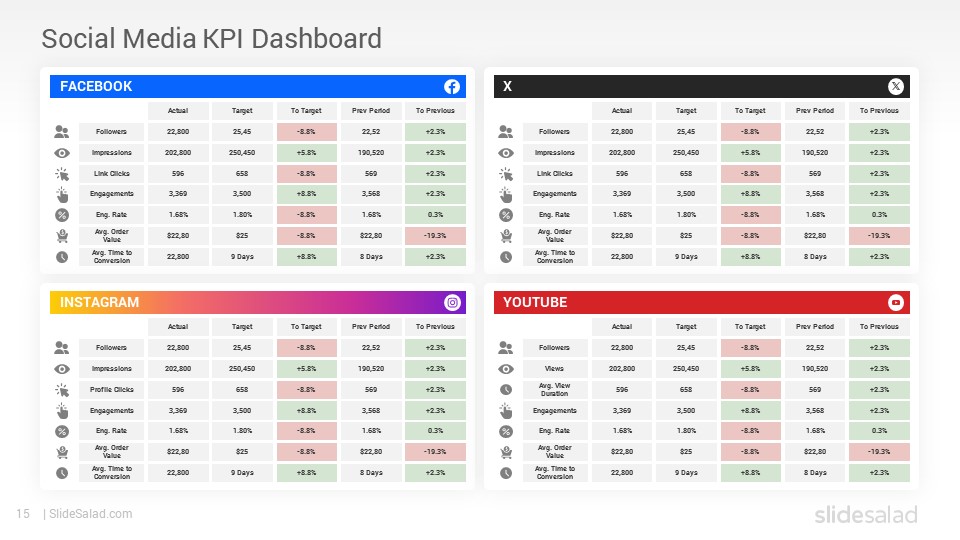The height and width of the screenshot is (540, 960).
Task: Click the Profile Clicks label in Instagram table
Action: [111, 390]
